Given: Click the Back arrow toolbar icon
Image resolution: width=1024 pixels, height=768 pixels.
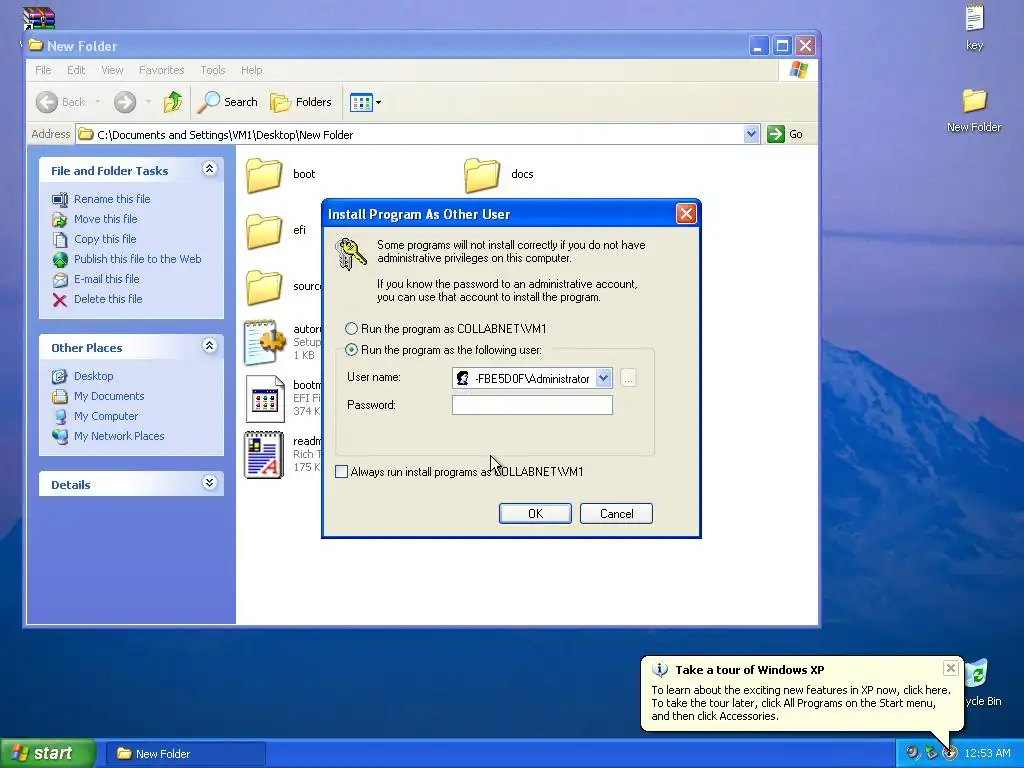Looking at the screenshot, I should point(47,102).
